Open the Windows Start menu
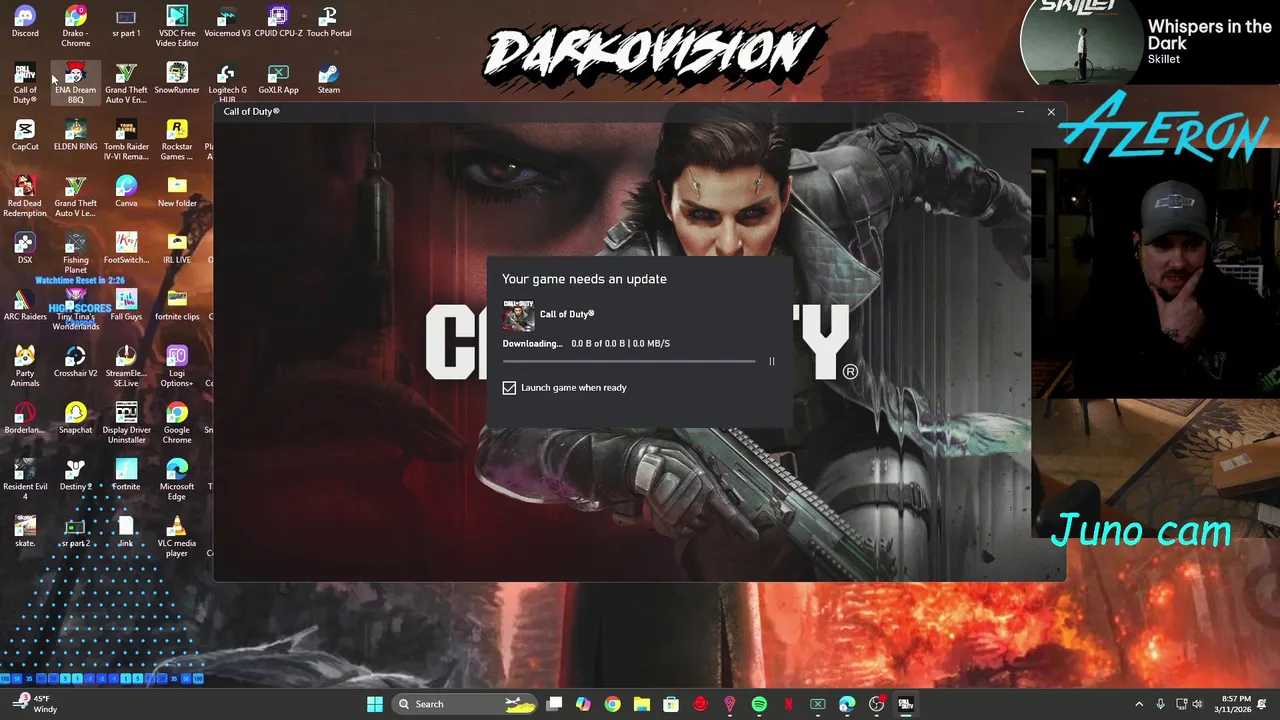The width and height of the screenshot is (1280, 720). 375,704
